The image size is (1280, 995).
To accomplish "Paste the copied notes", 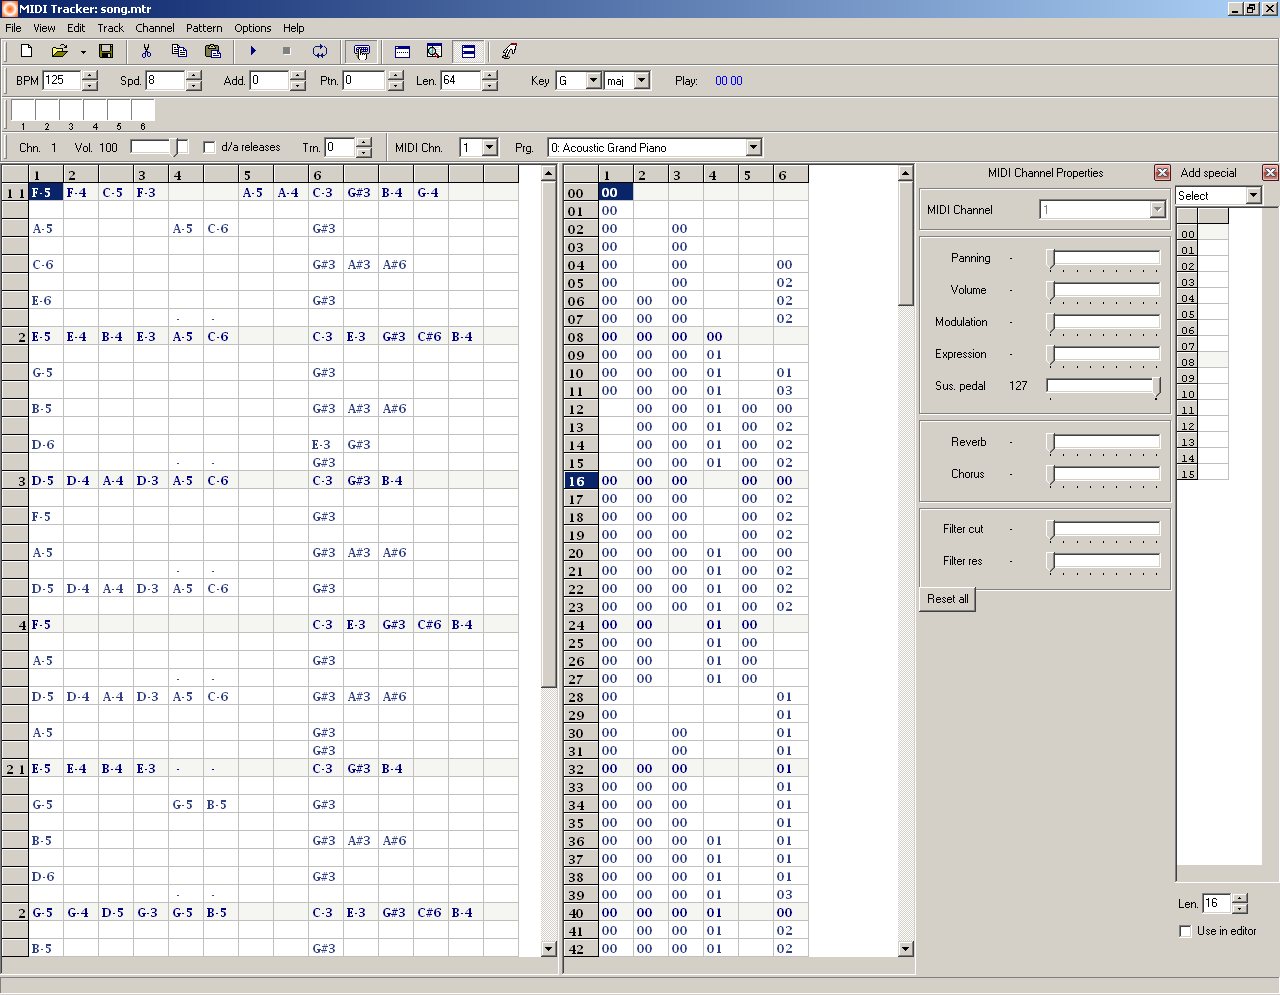I will [213, 51].
